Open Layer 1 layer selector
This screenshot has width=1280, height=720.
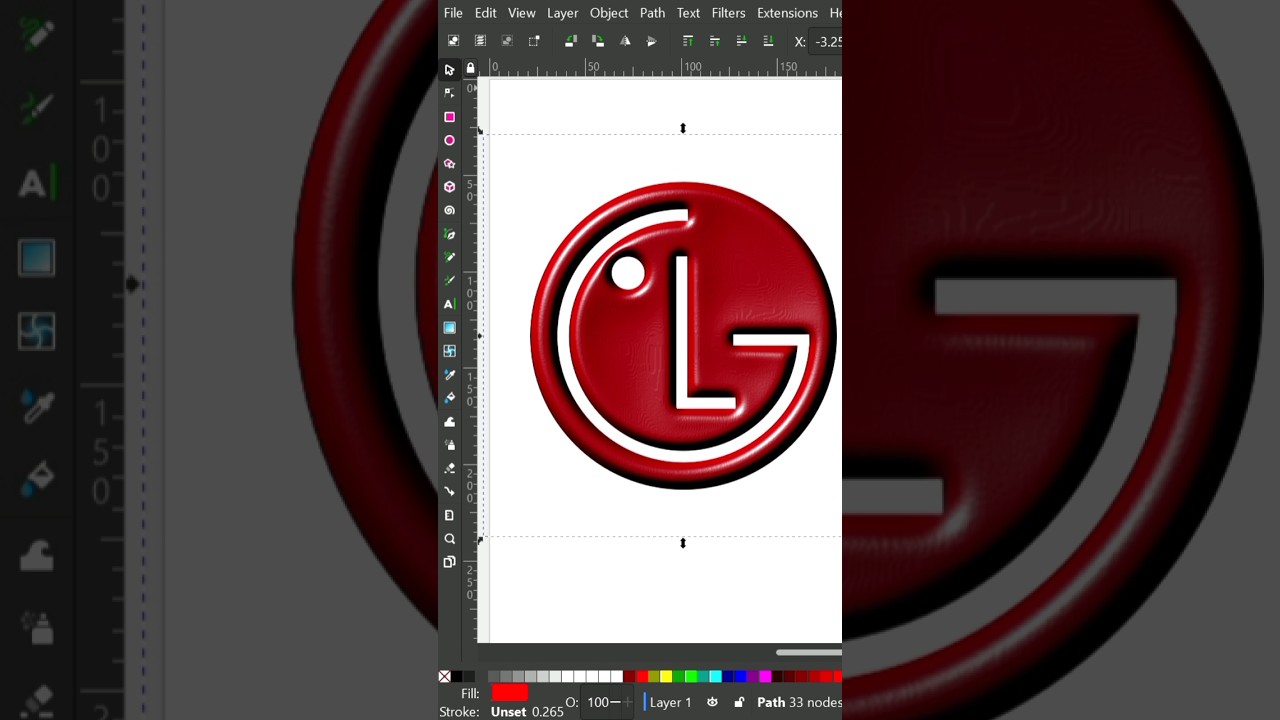tap(668, 702)
